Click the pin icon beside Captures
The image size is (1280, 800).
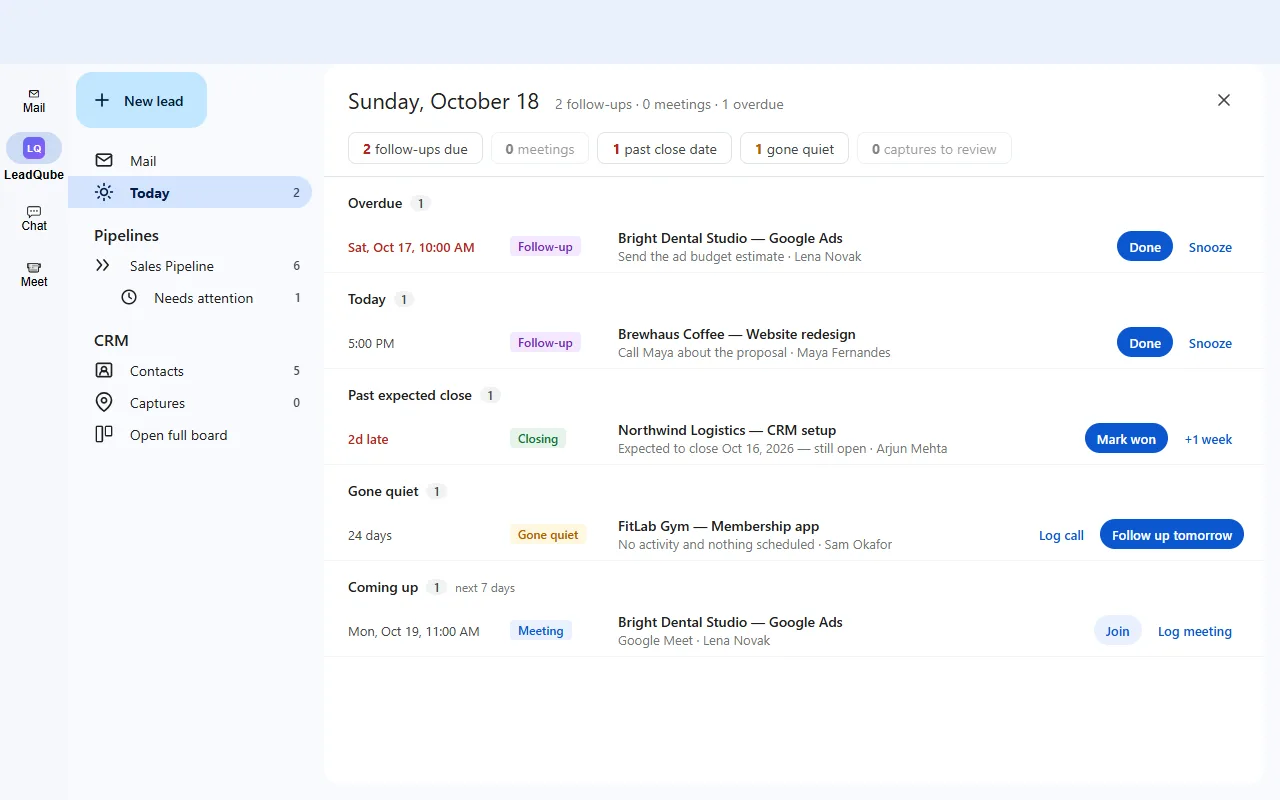tap(104, 402)
